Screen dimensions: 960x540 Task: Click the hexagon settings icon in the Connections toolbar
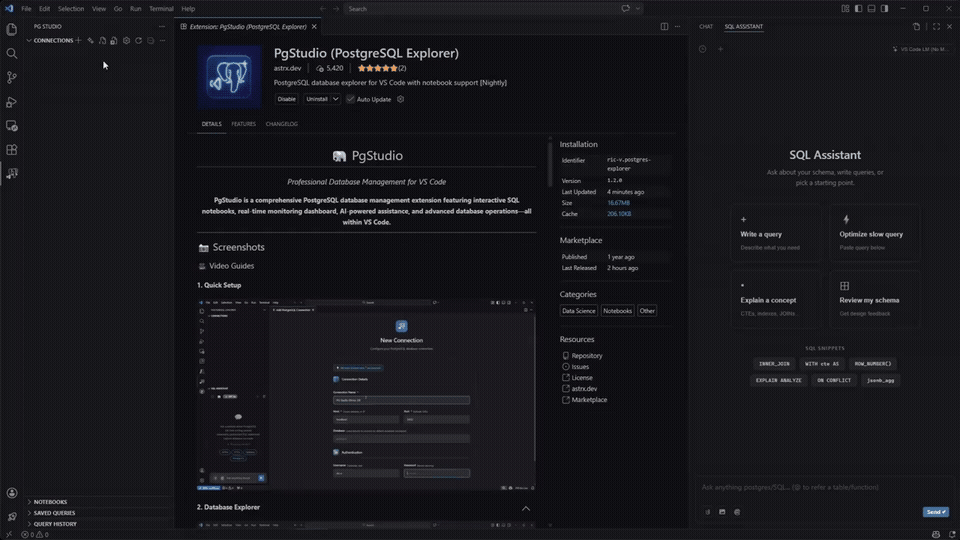pos(126,40)
